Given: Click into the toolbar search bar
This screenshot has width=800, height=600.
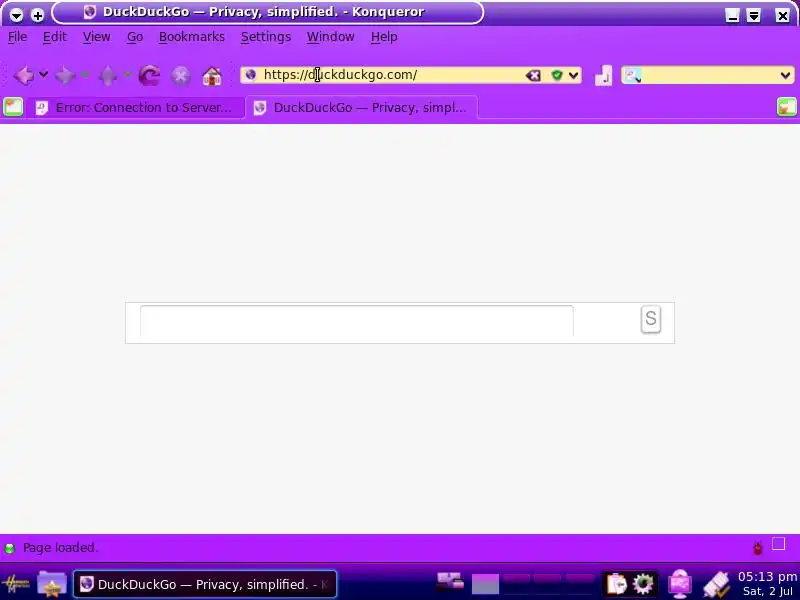Looking at the screenshot, I should (x=710, y=76).
